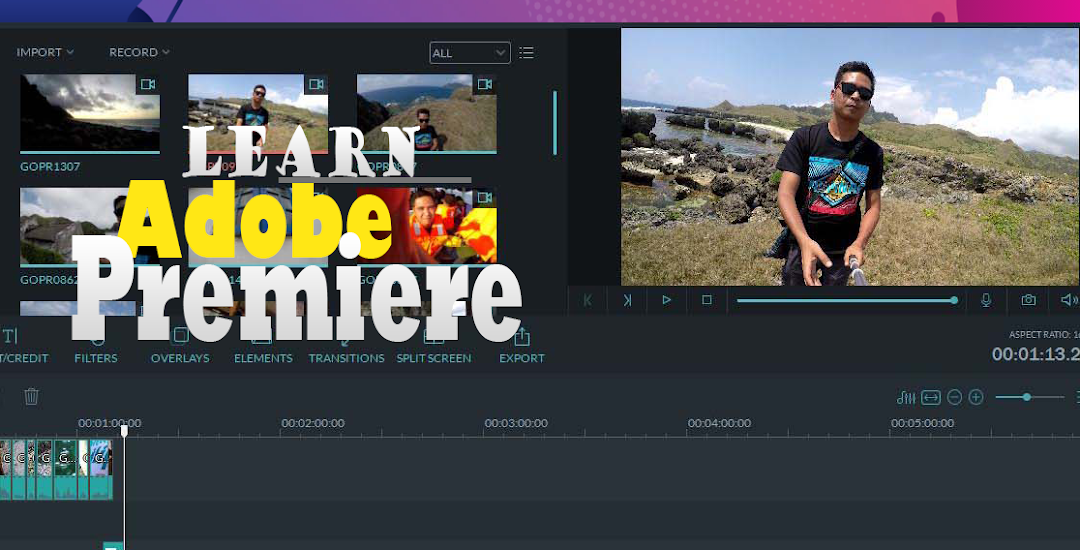Click the zoom-to-fit timeline icon

point(931,397)
